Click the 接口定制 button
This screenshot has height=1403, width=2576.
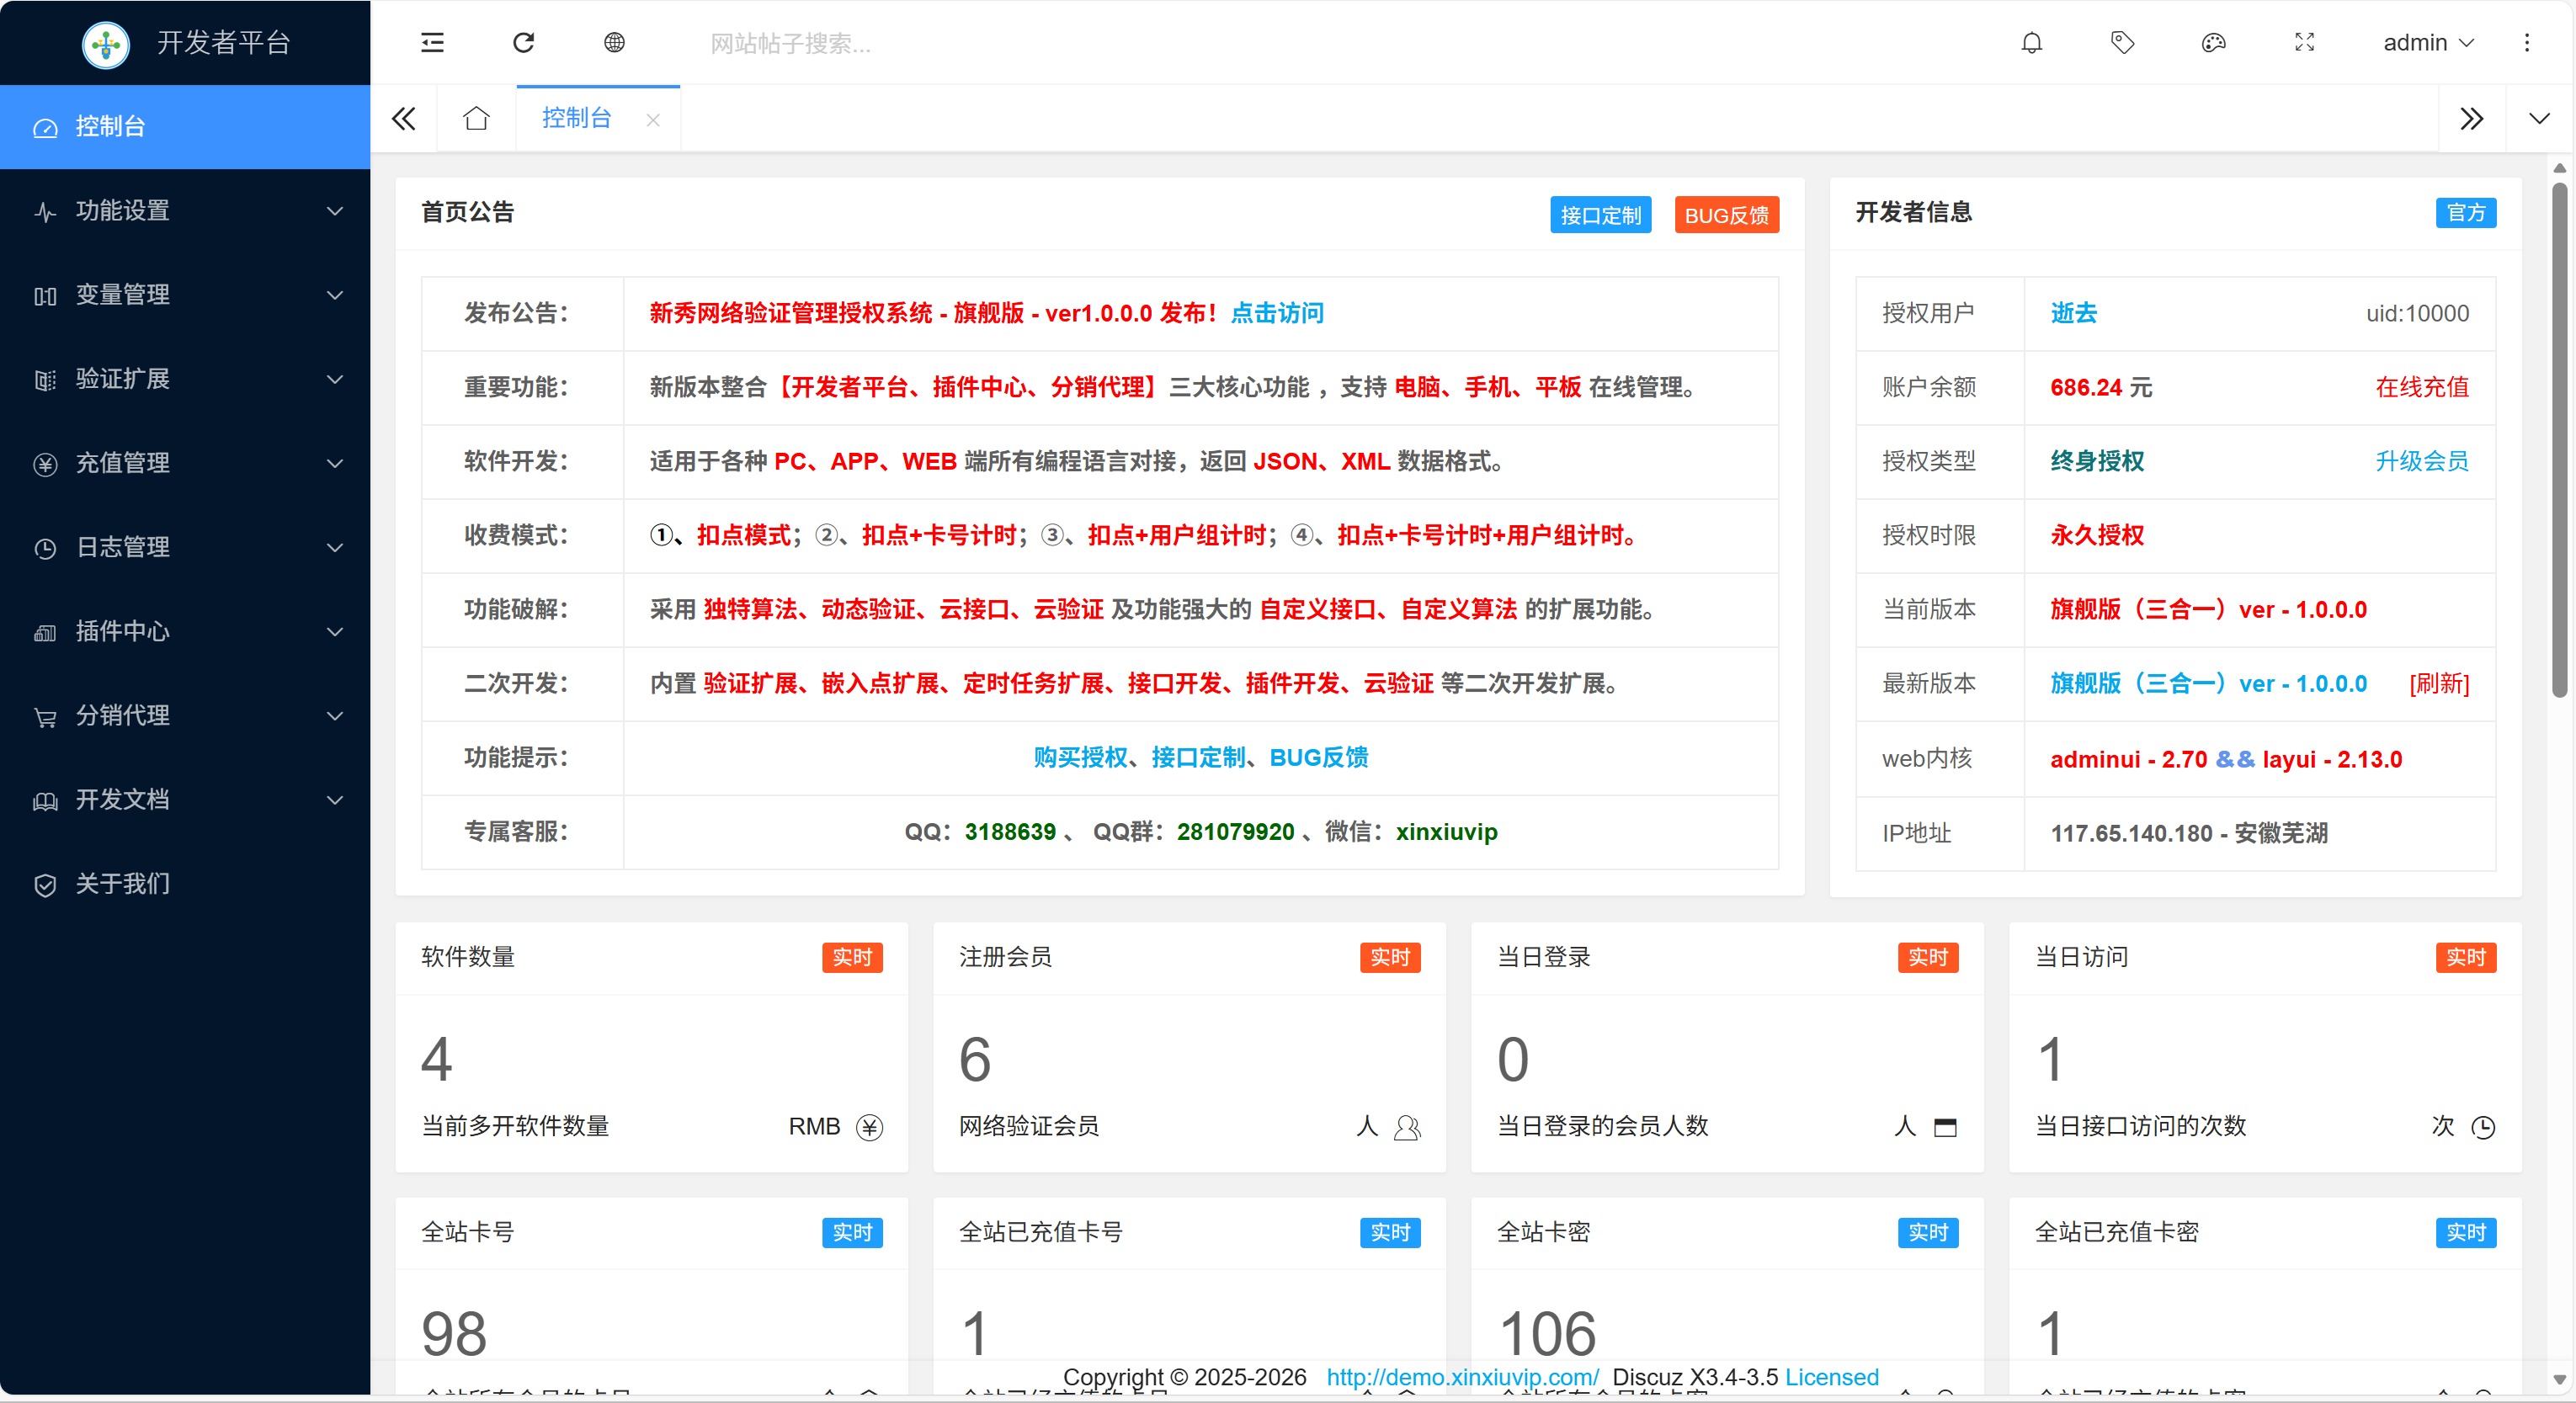[x=1600, y=215]
